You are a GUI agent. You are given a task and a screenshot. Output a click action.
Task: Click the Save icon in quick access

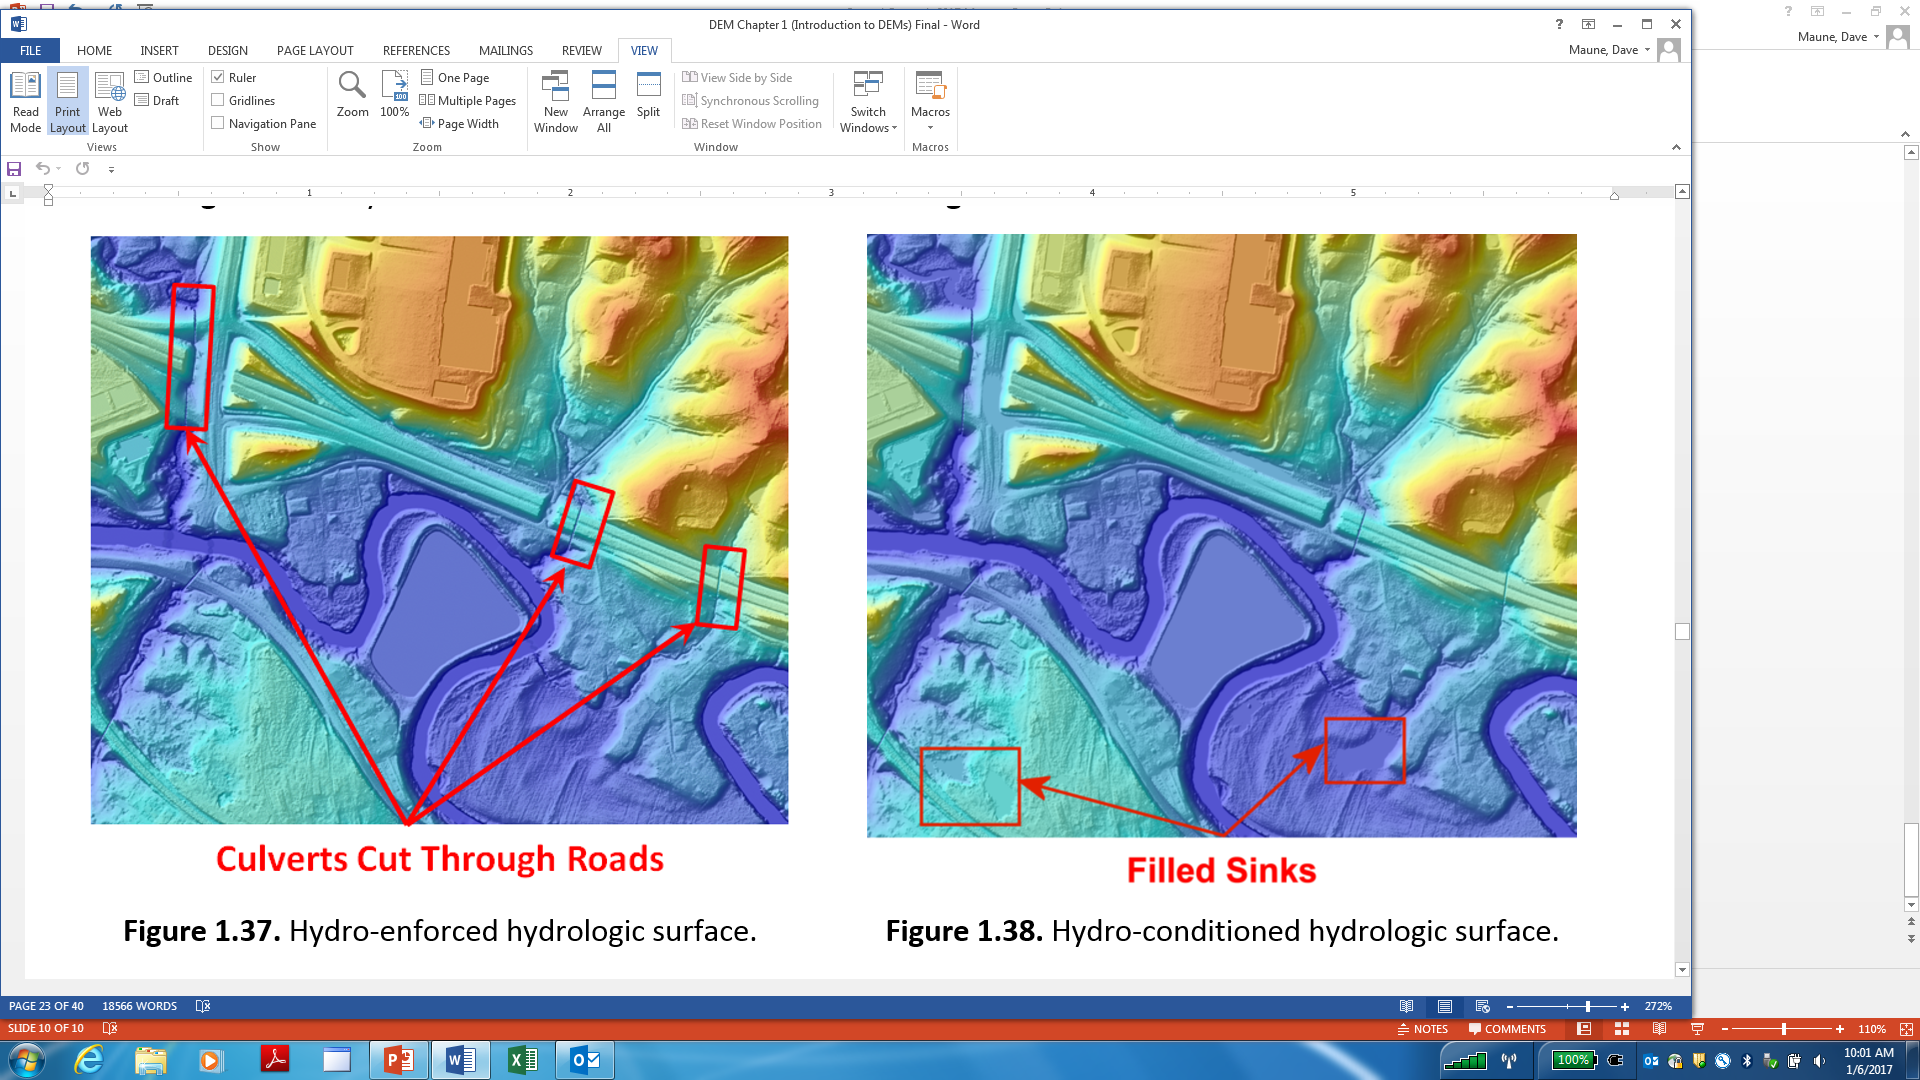pyautogui.click(x=14, y=169)
